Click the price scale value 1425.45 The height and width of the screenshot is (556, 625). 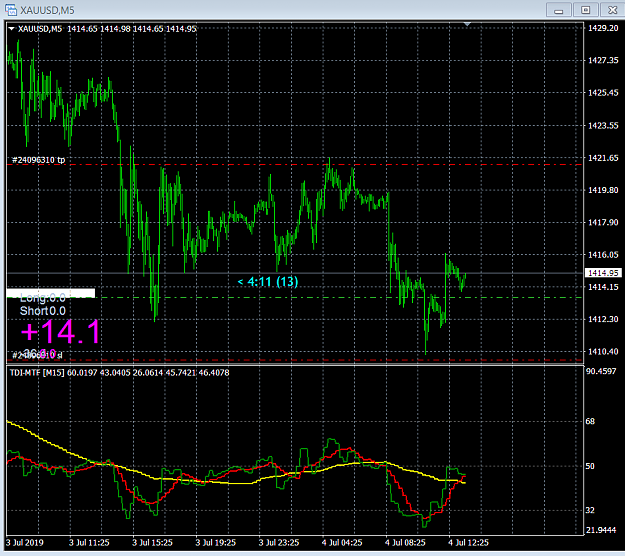coord(603,93)
